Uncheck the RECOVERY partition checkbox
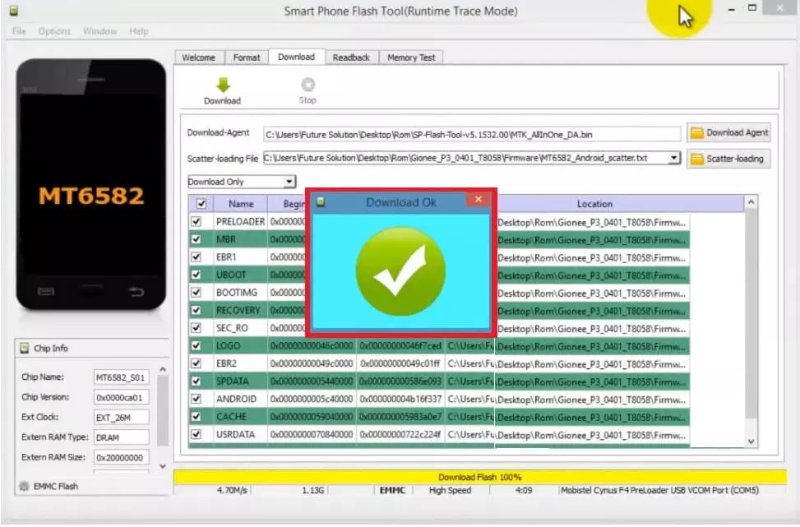800x527 pixels. [196, 310]
